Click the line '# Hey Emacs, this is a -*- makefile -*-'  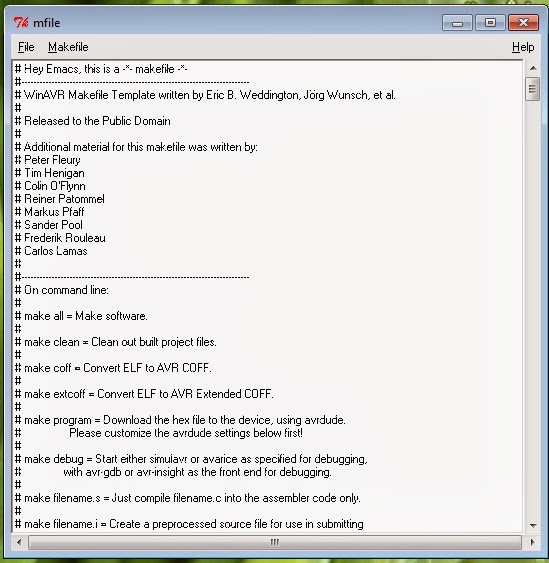coord(101,69)
